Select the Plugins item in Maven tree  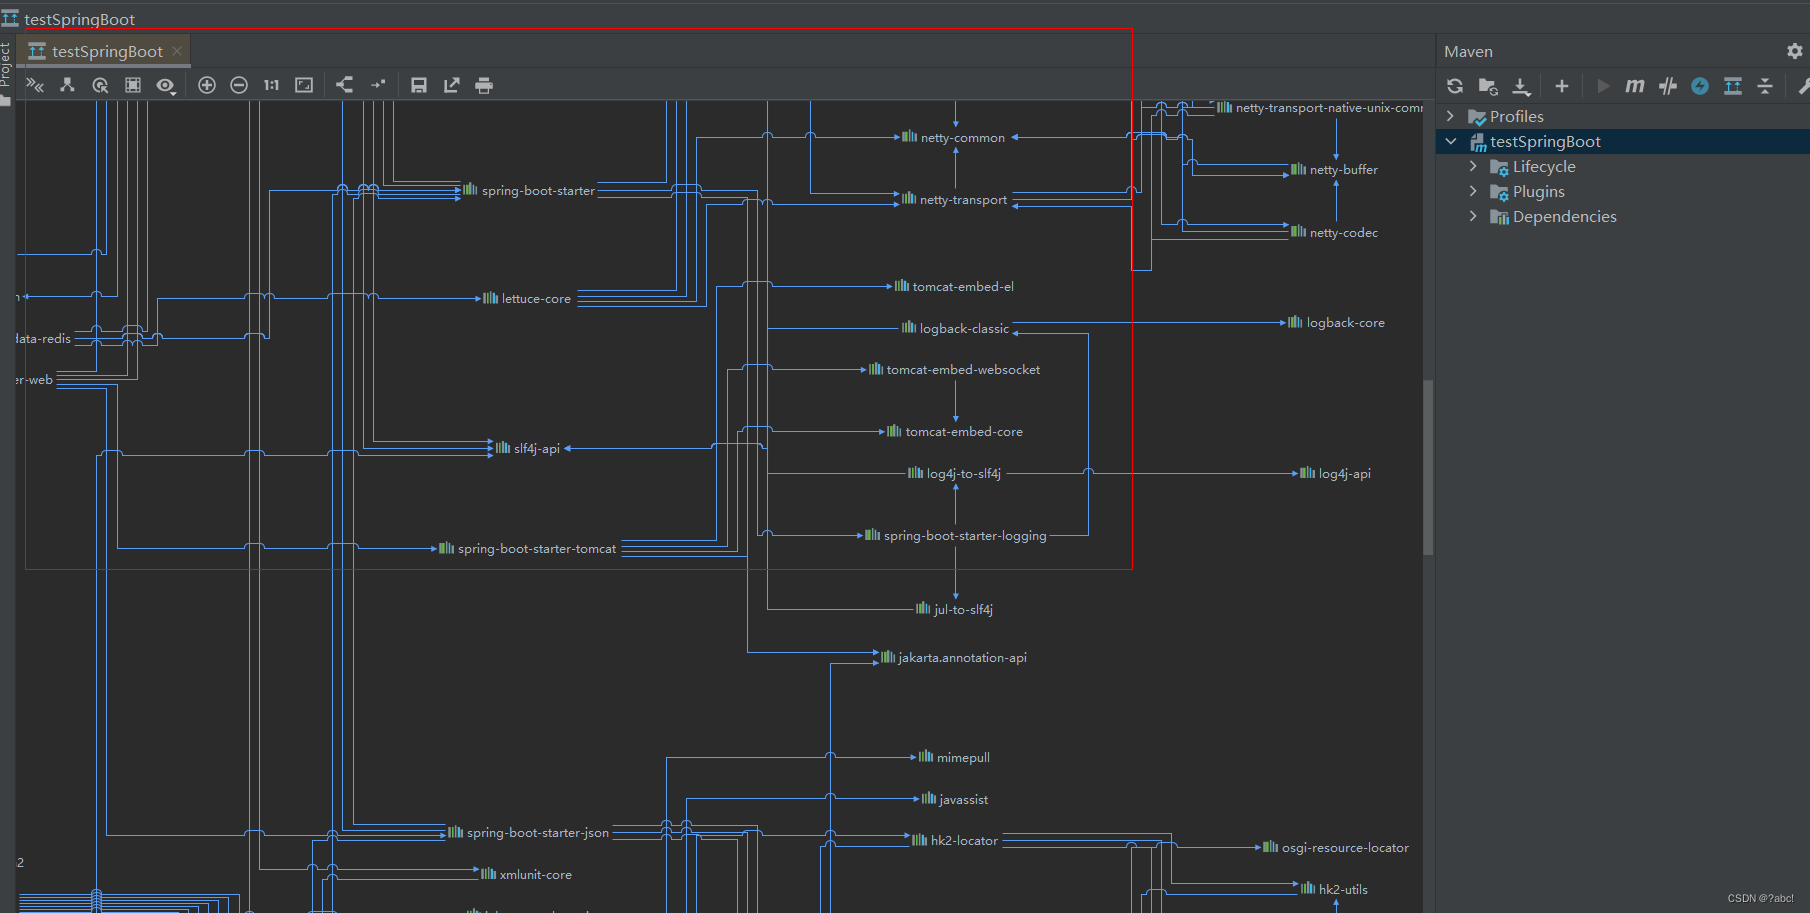1538,191
